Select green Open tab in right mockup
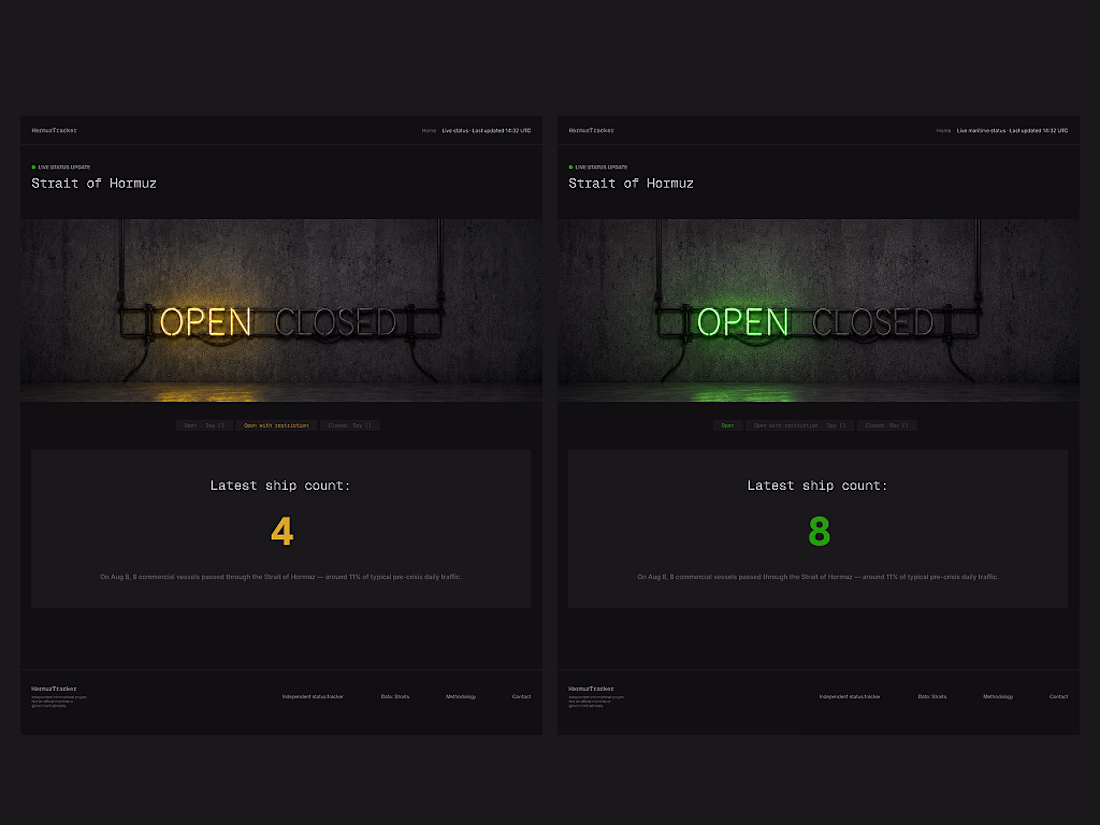Viewport: 1100px width, 825px height. (x=727, y=425)
